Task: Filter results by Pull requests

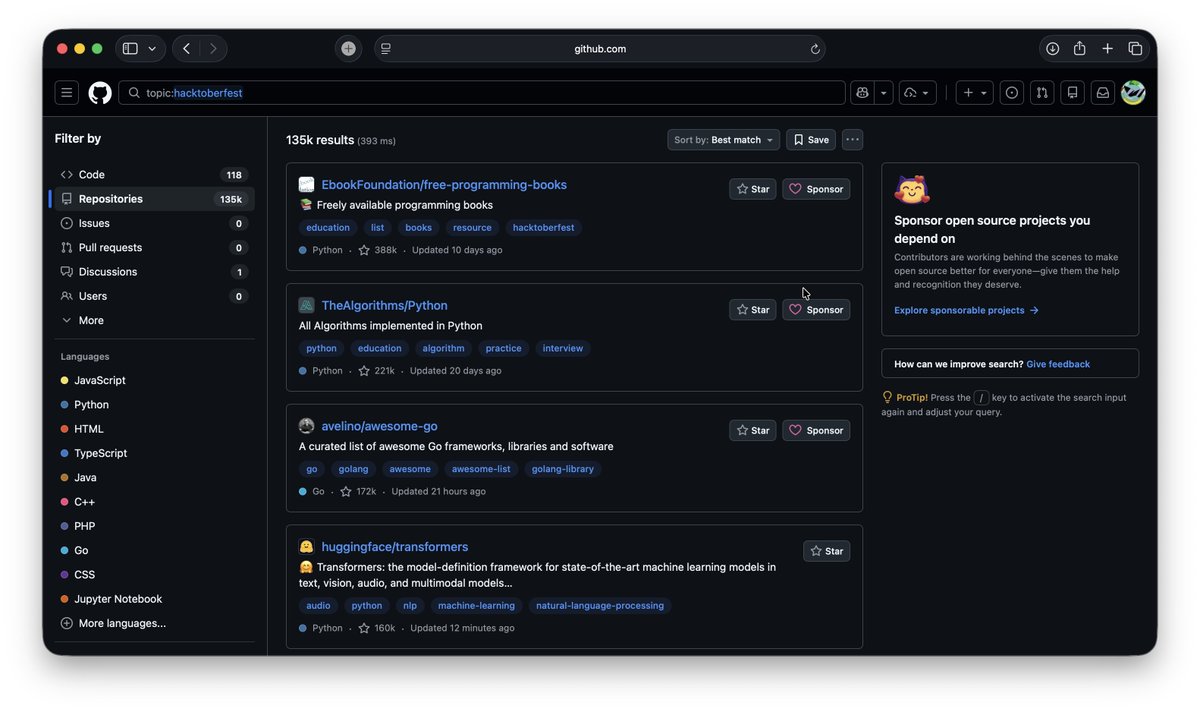Action: click(x=152, y=247)
